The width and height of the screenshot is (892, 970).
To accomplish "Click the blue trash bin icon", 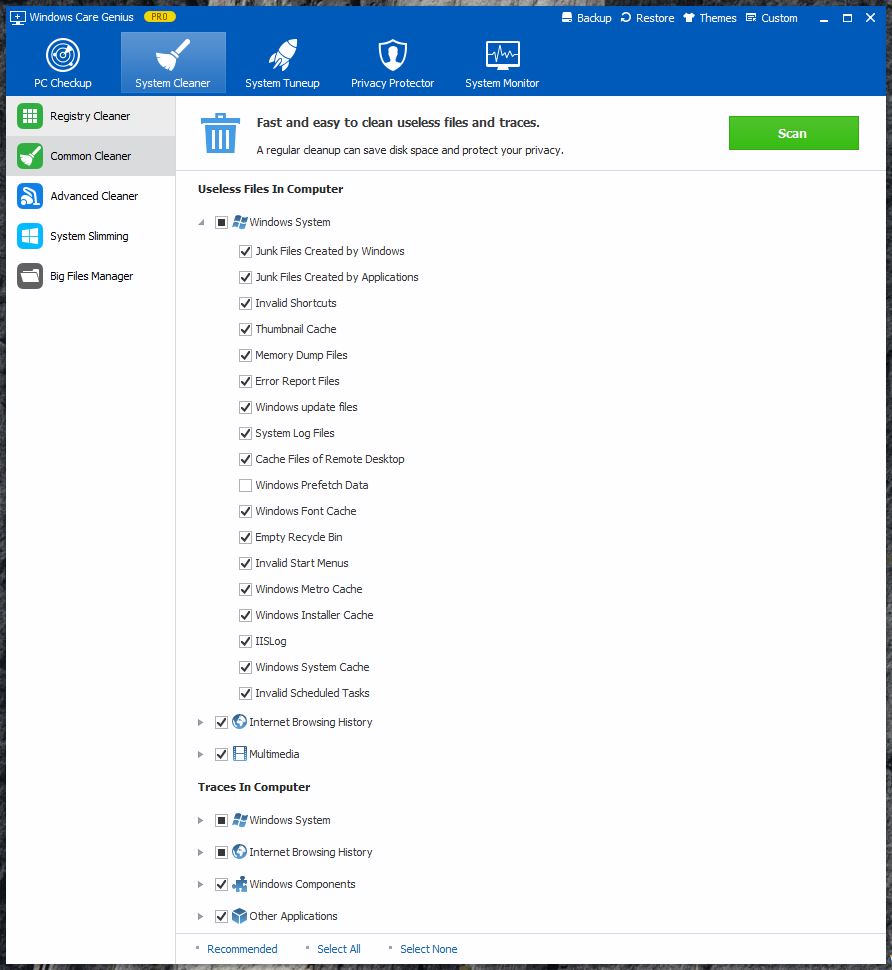I will click(x=220, y=133).
